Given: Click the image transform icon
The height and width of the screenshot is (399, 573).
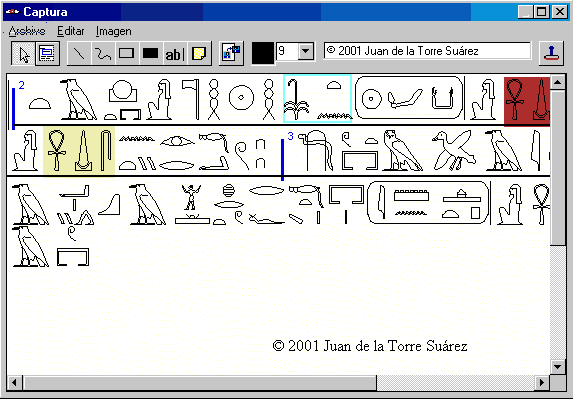Looking at the screenshot, I should coord(231,54).
